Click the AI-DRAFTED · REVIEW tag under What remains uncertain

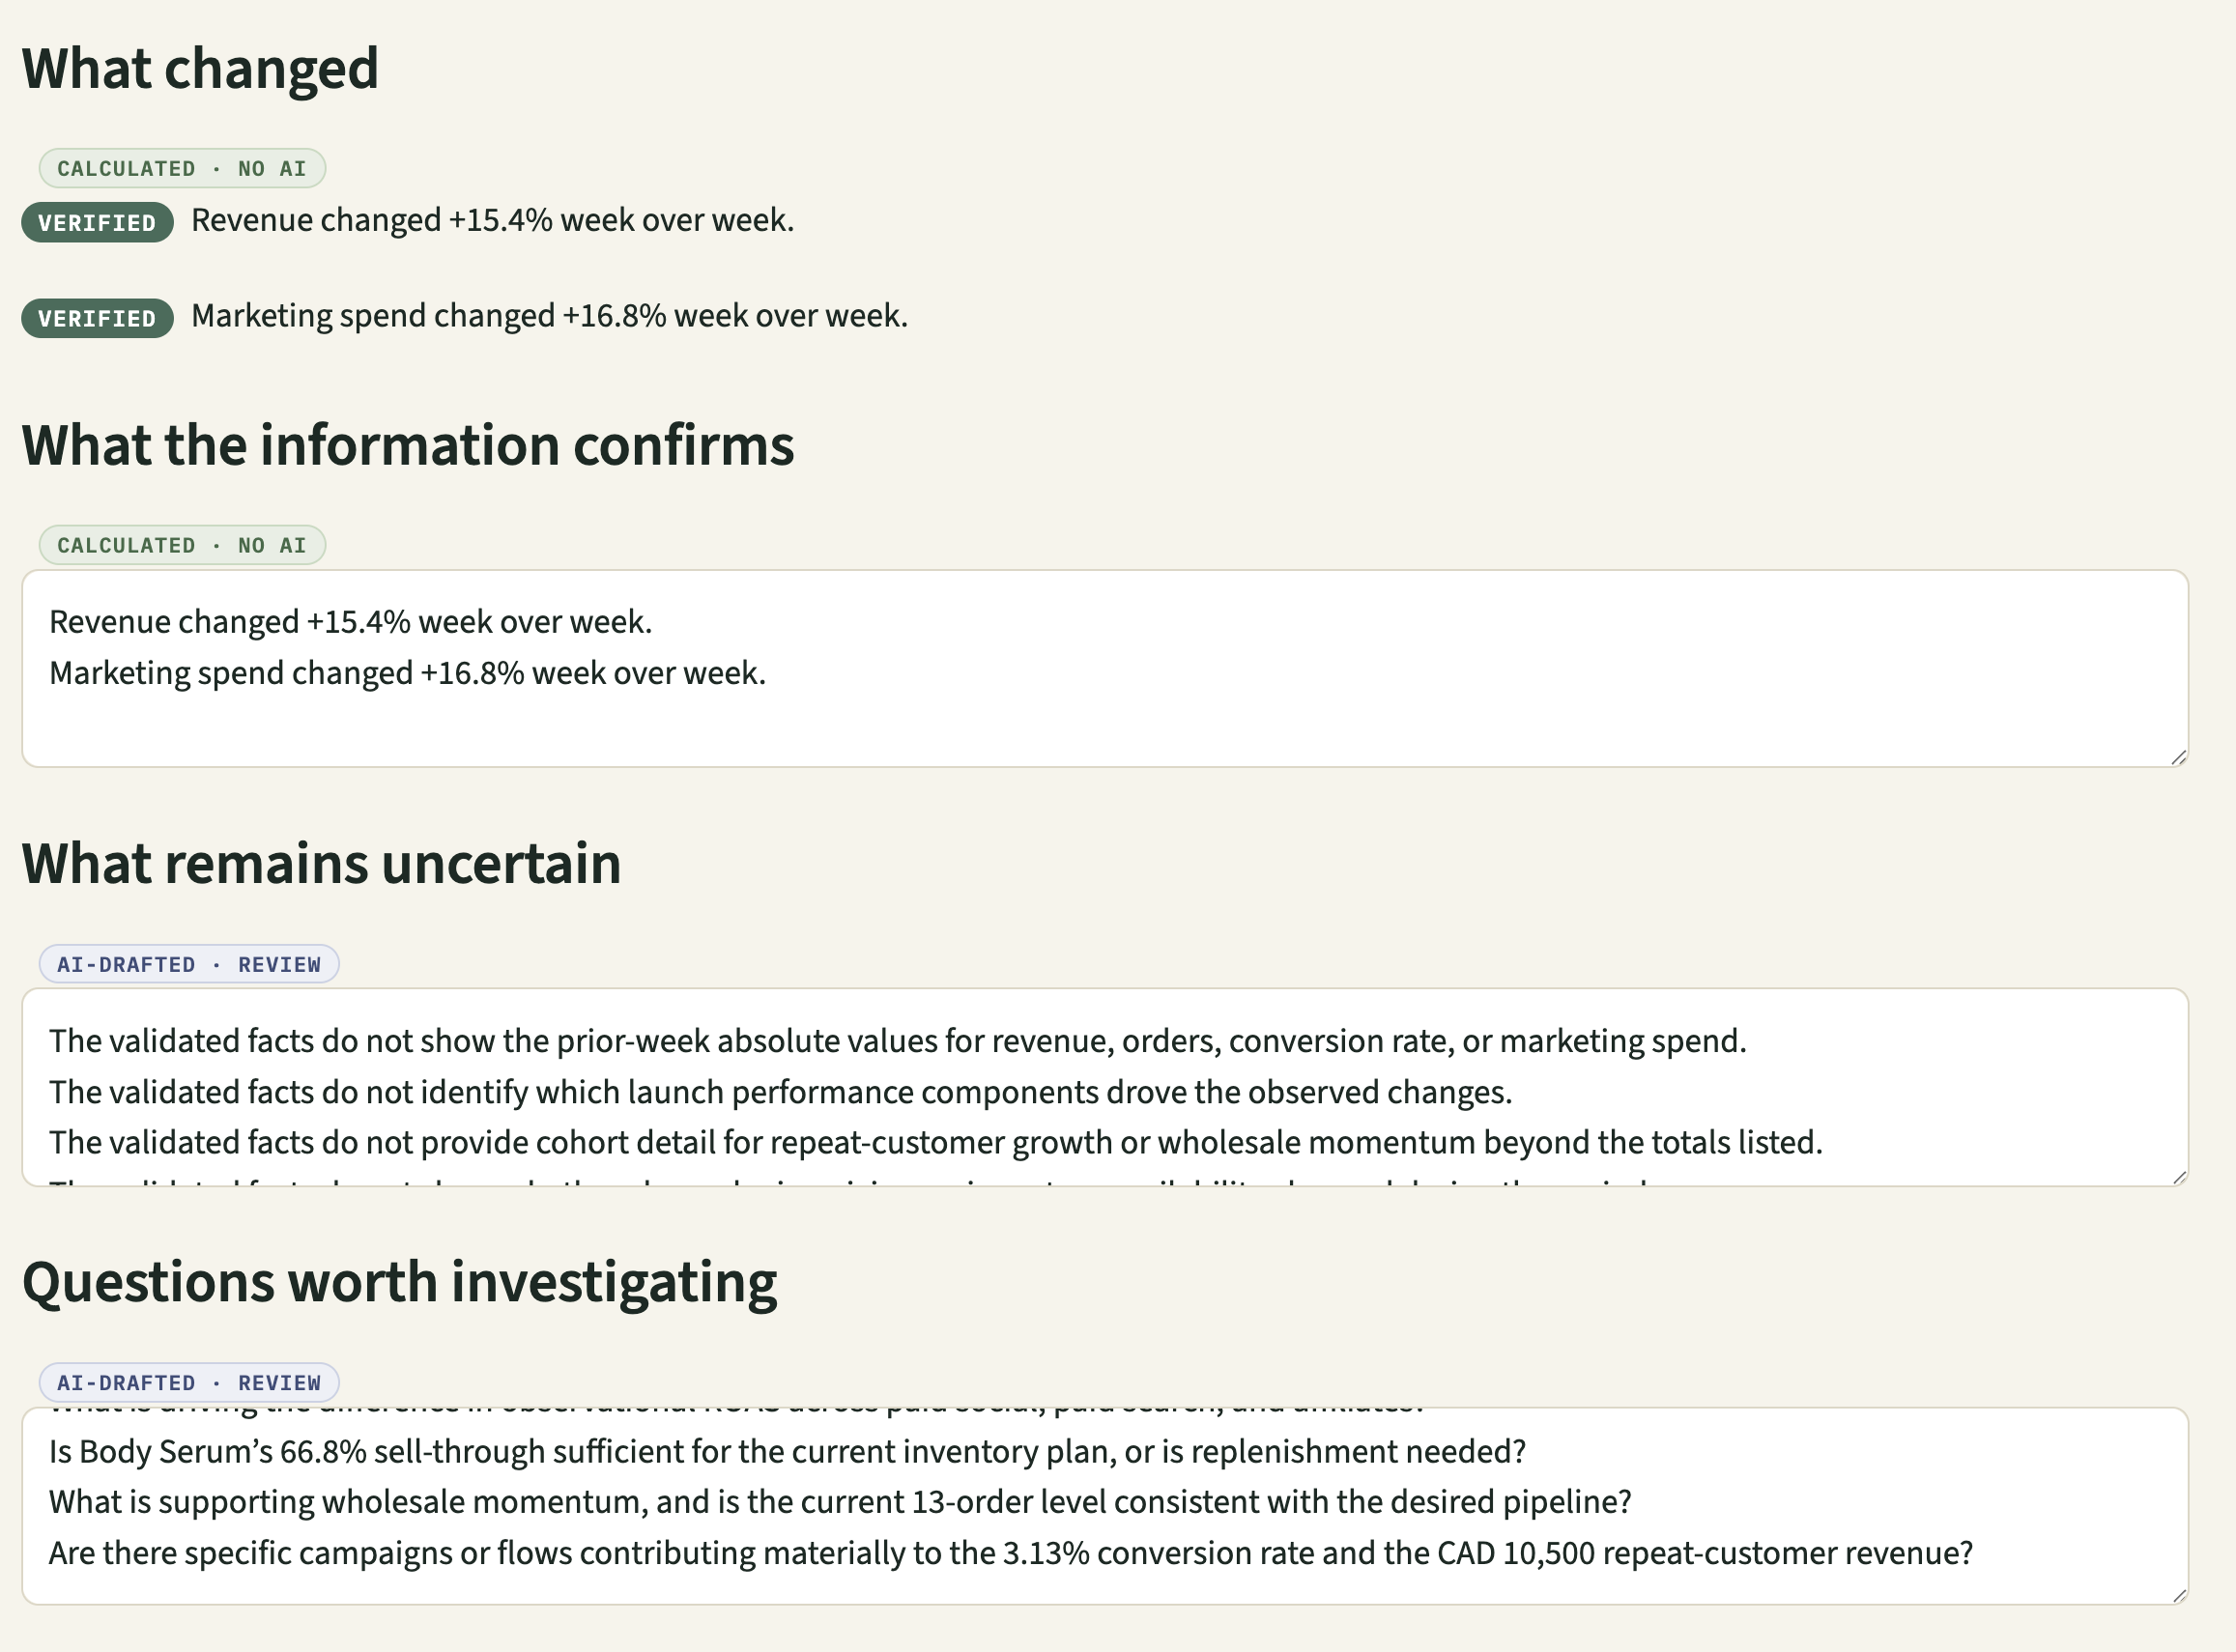coord(189,964)
